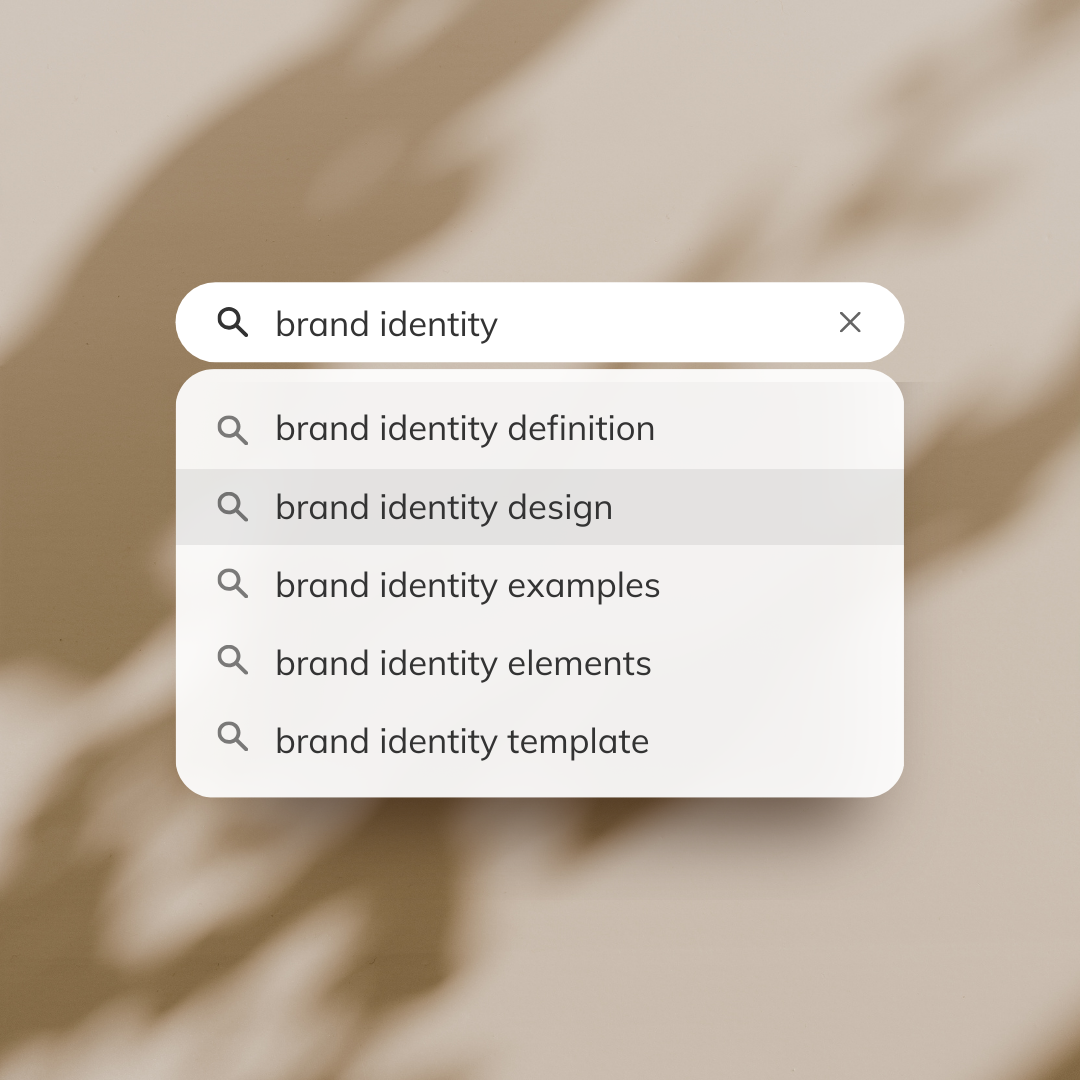This screenshot has width=1080, height=1080.
Task: Click the word 'template' in last suggestion
Action: tap(579, 742)
